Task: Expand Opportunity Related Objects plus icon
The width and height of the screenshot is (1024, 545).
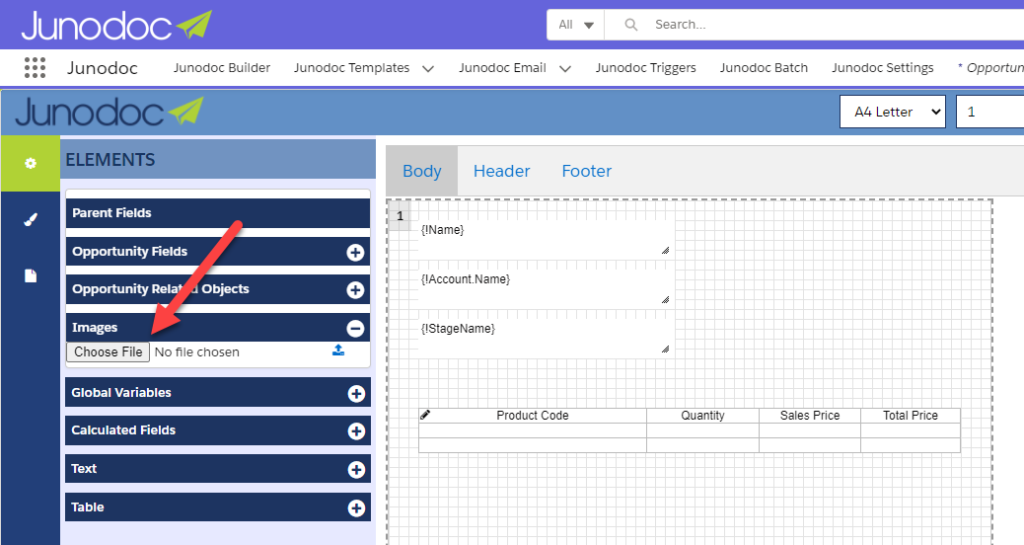Action: pyautogui.click(x=355, y=290)
